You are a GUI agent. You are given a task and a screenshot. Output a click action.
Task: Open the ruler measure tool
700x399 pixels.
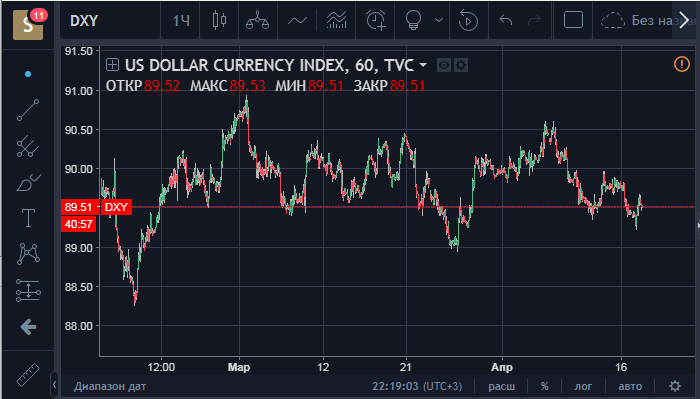coord(28,375)
